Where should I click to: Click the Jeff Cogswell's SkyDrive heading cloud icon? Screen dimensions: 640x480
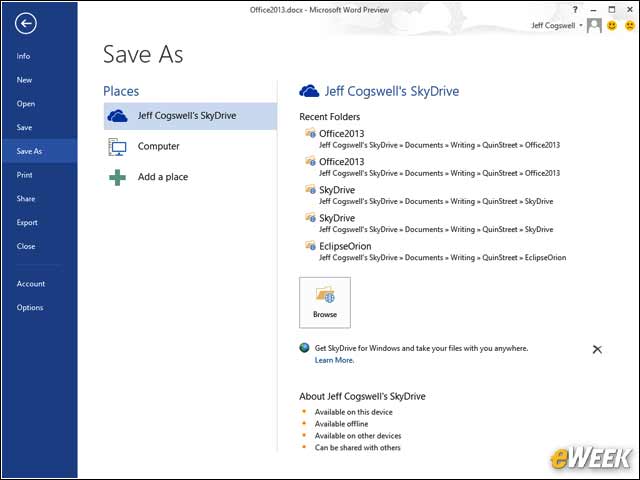click(x=309, y=91)
